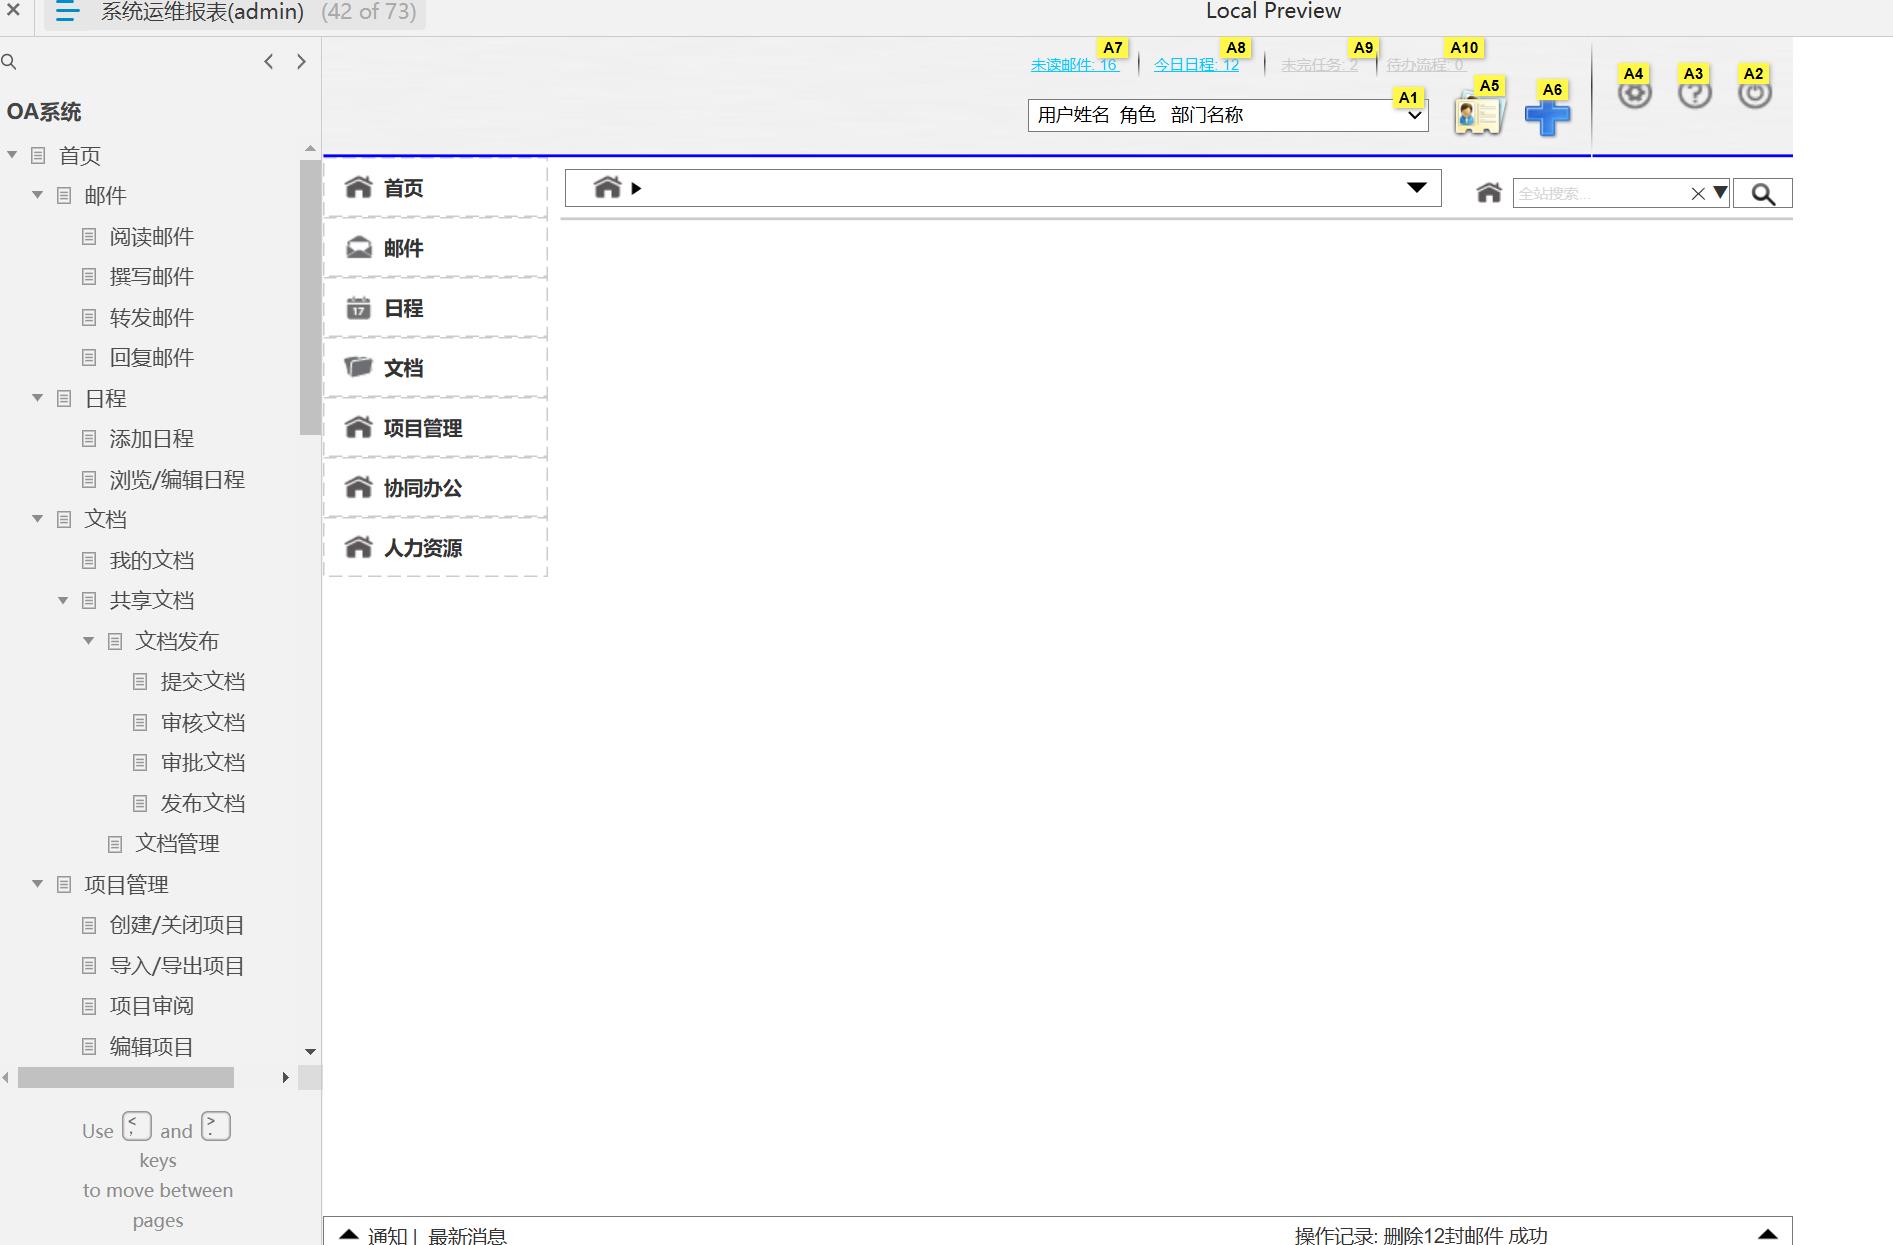
Task: Go to previous page arrow
Action: 268,61
